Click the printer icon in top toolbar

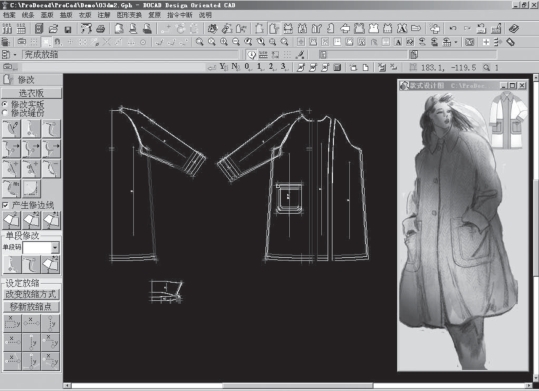[x=100, y=29]
